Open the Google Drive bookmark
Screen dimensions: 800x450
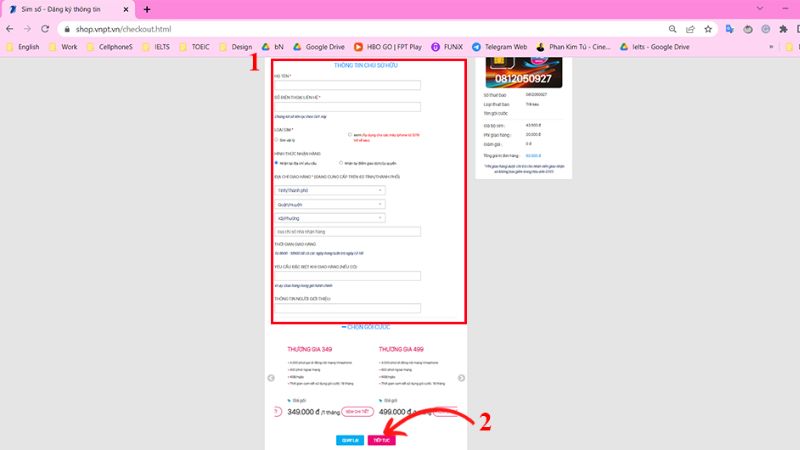317,46
